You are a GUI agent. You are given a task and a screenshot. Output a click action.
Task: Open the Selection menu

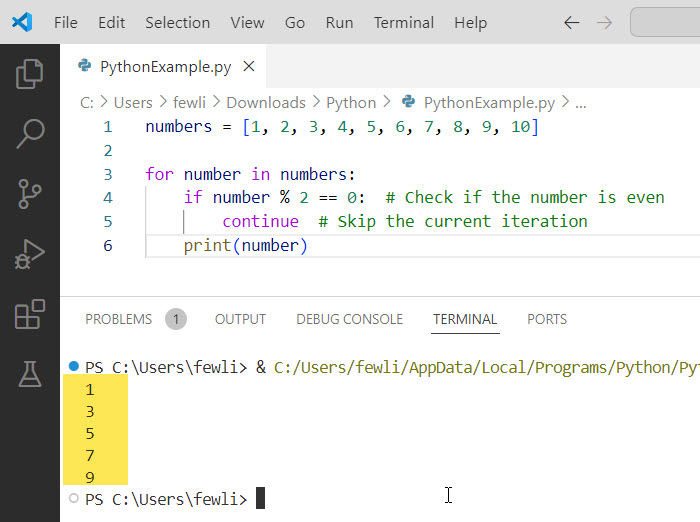point(177,22)
